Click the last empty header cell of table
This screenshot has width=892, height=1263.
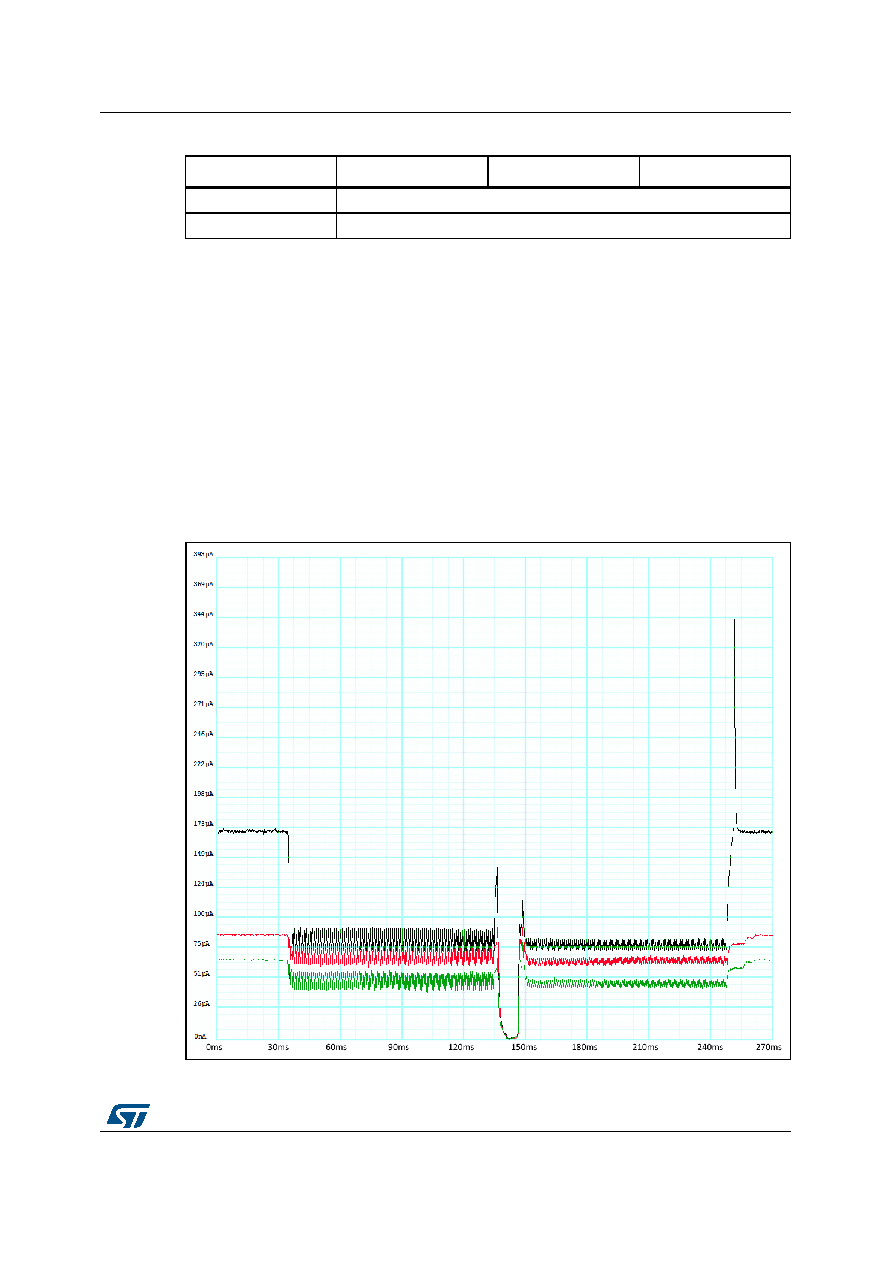coord(715,171)
